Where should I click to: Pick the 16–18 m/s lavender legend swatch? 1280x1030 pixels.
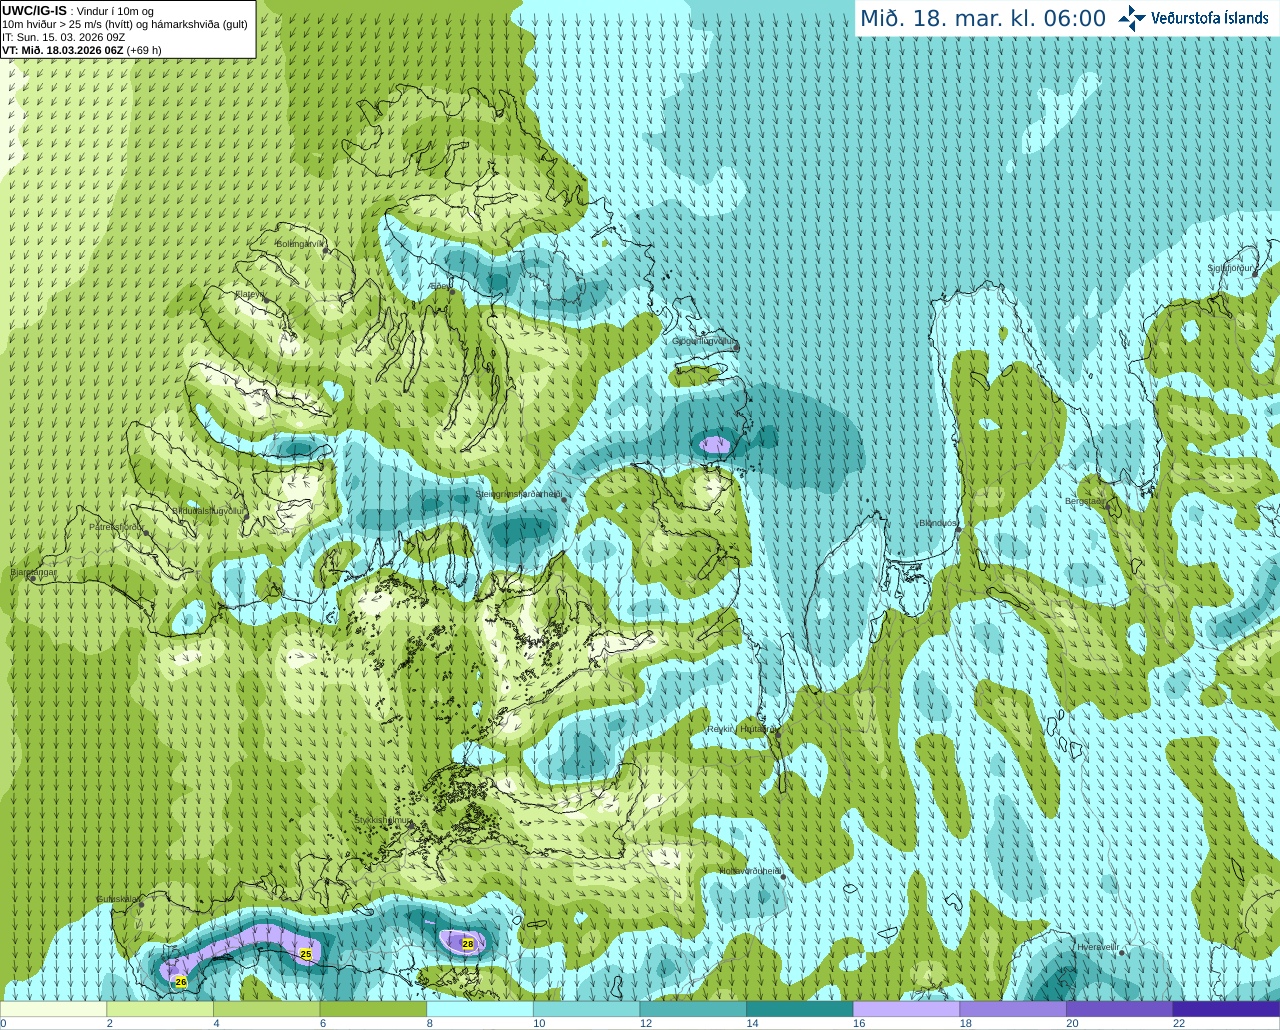(906, 1009)
